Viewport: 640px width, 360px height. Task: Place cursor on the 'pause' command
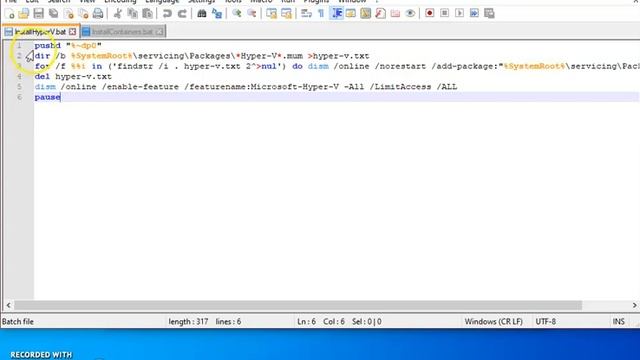click(x=47, y=97)
